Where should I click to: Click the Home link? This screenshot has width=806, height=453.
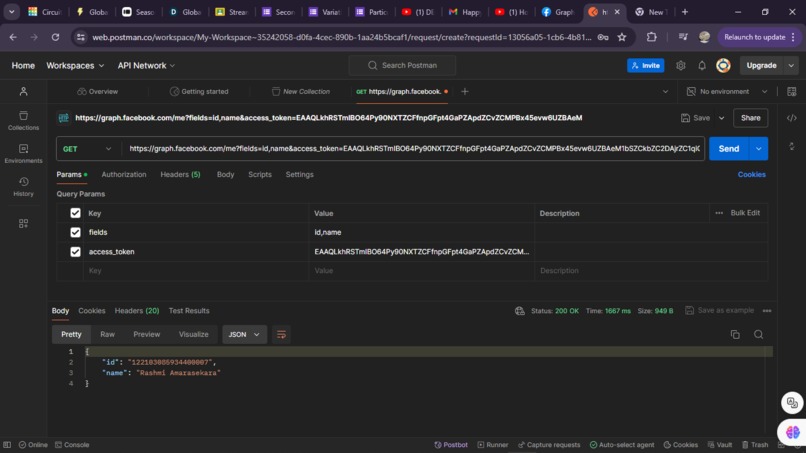point(23,65)
